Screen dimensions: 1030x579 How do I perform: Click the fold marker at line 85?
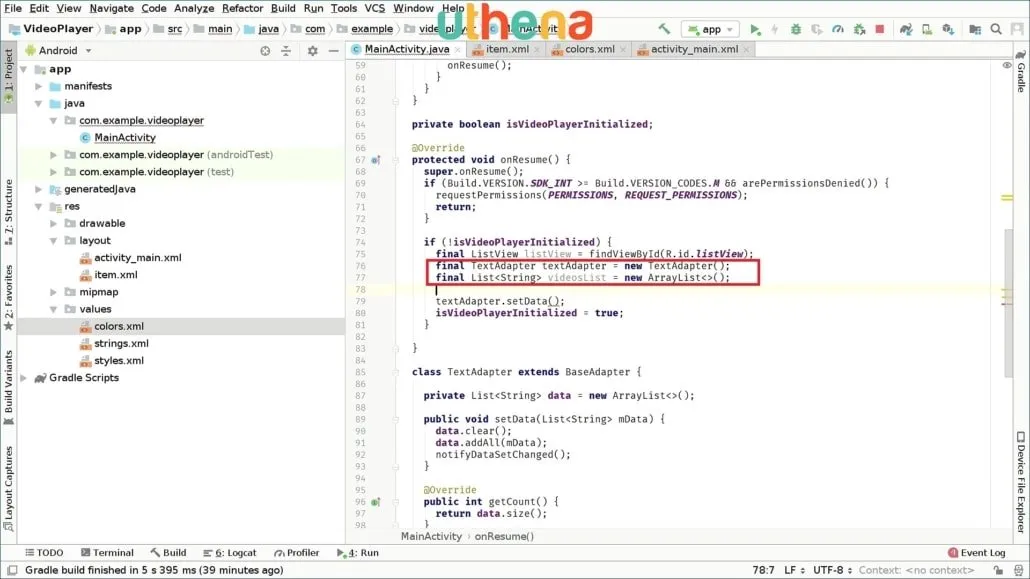[395, 372]
